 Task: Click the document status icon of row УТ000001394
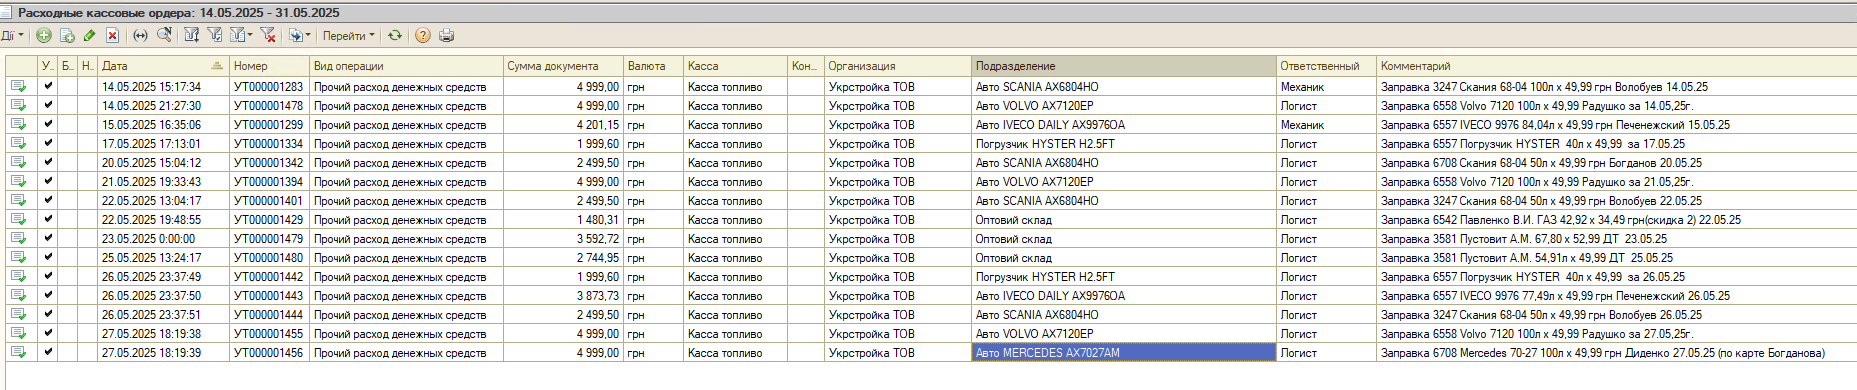(19, 181)
